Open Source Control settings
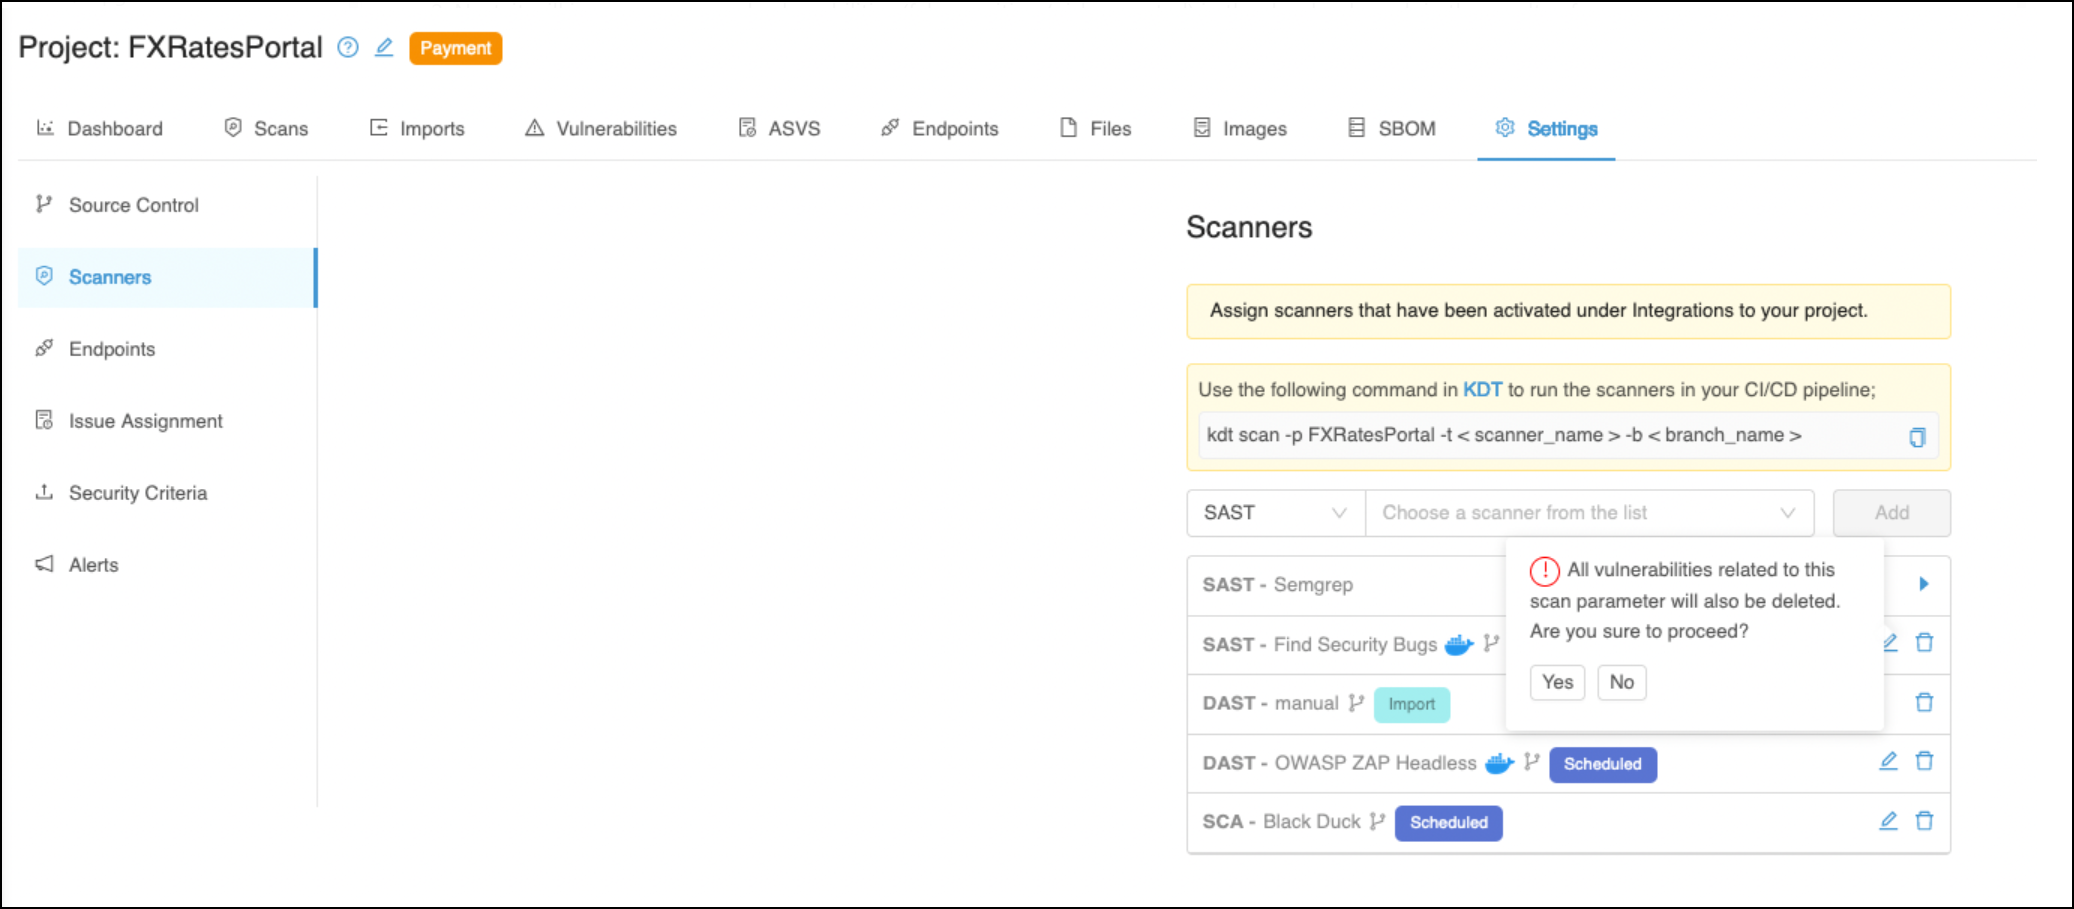The image size is (2074, 909). (x=133, y=205)
